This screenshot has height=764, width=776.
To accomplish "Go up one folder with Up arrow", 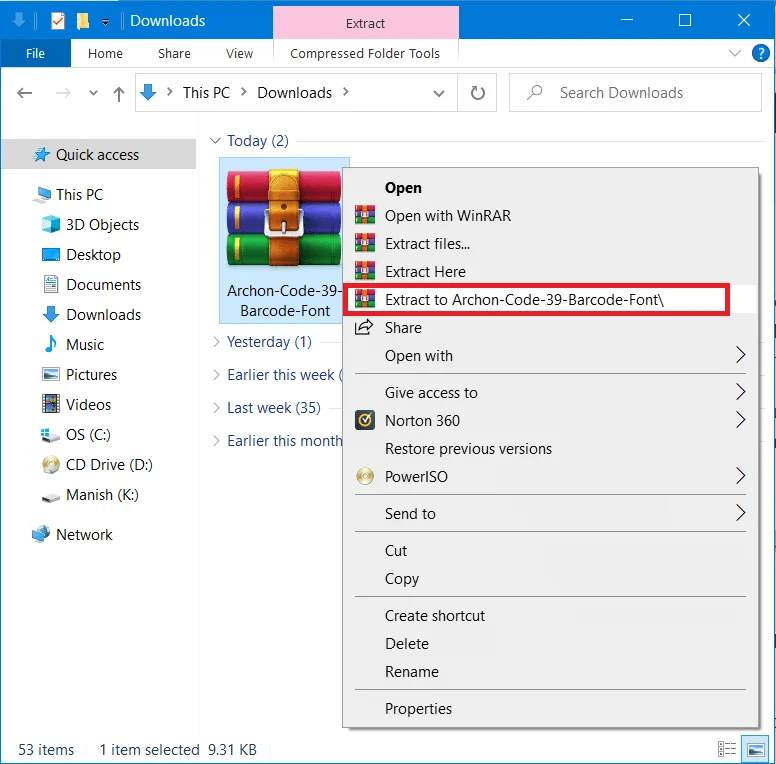I will tap(118, 93).
